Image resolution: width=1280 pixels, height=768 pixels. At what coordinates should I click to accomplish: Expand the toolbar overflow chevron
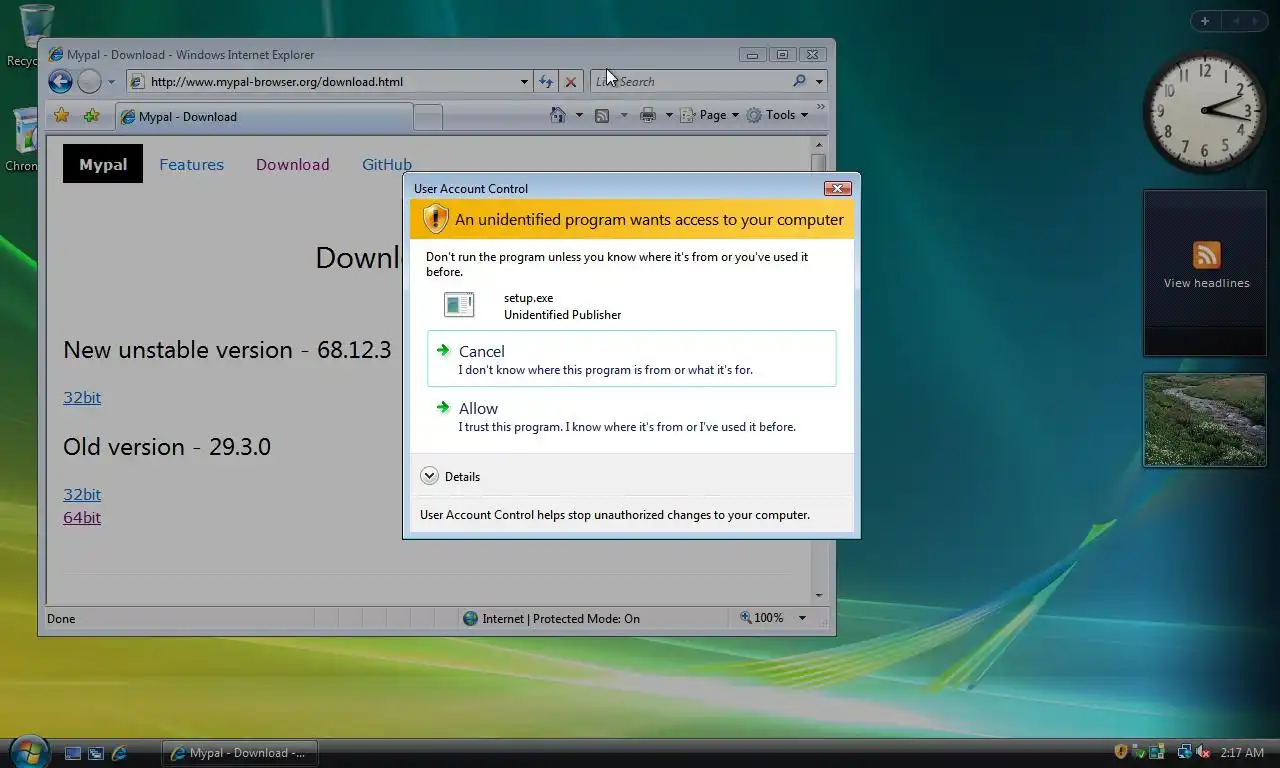pyautogui.click(x=821, y=107)
